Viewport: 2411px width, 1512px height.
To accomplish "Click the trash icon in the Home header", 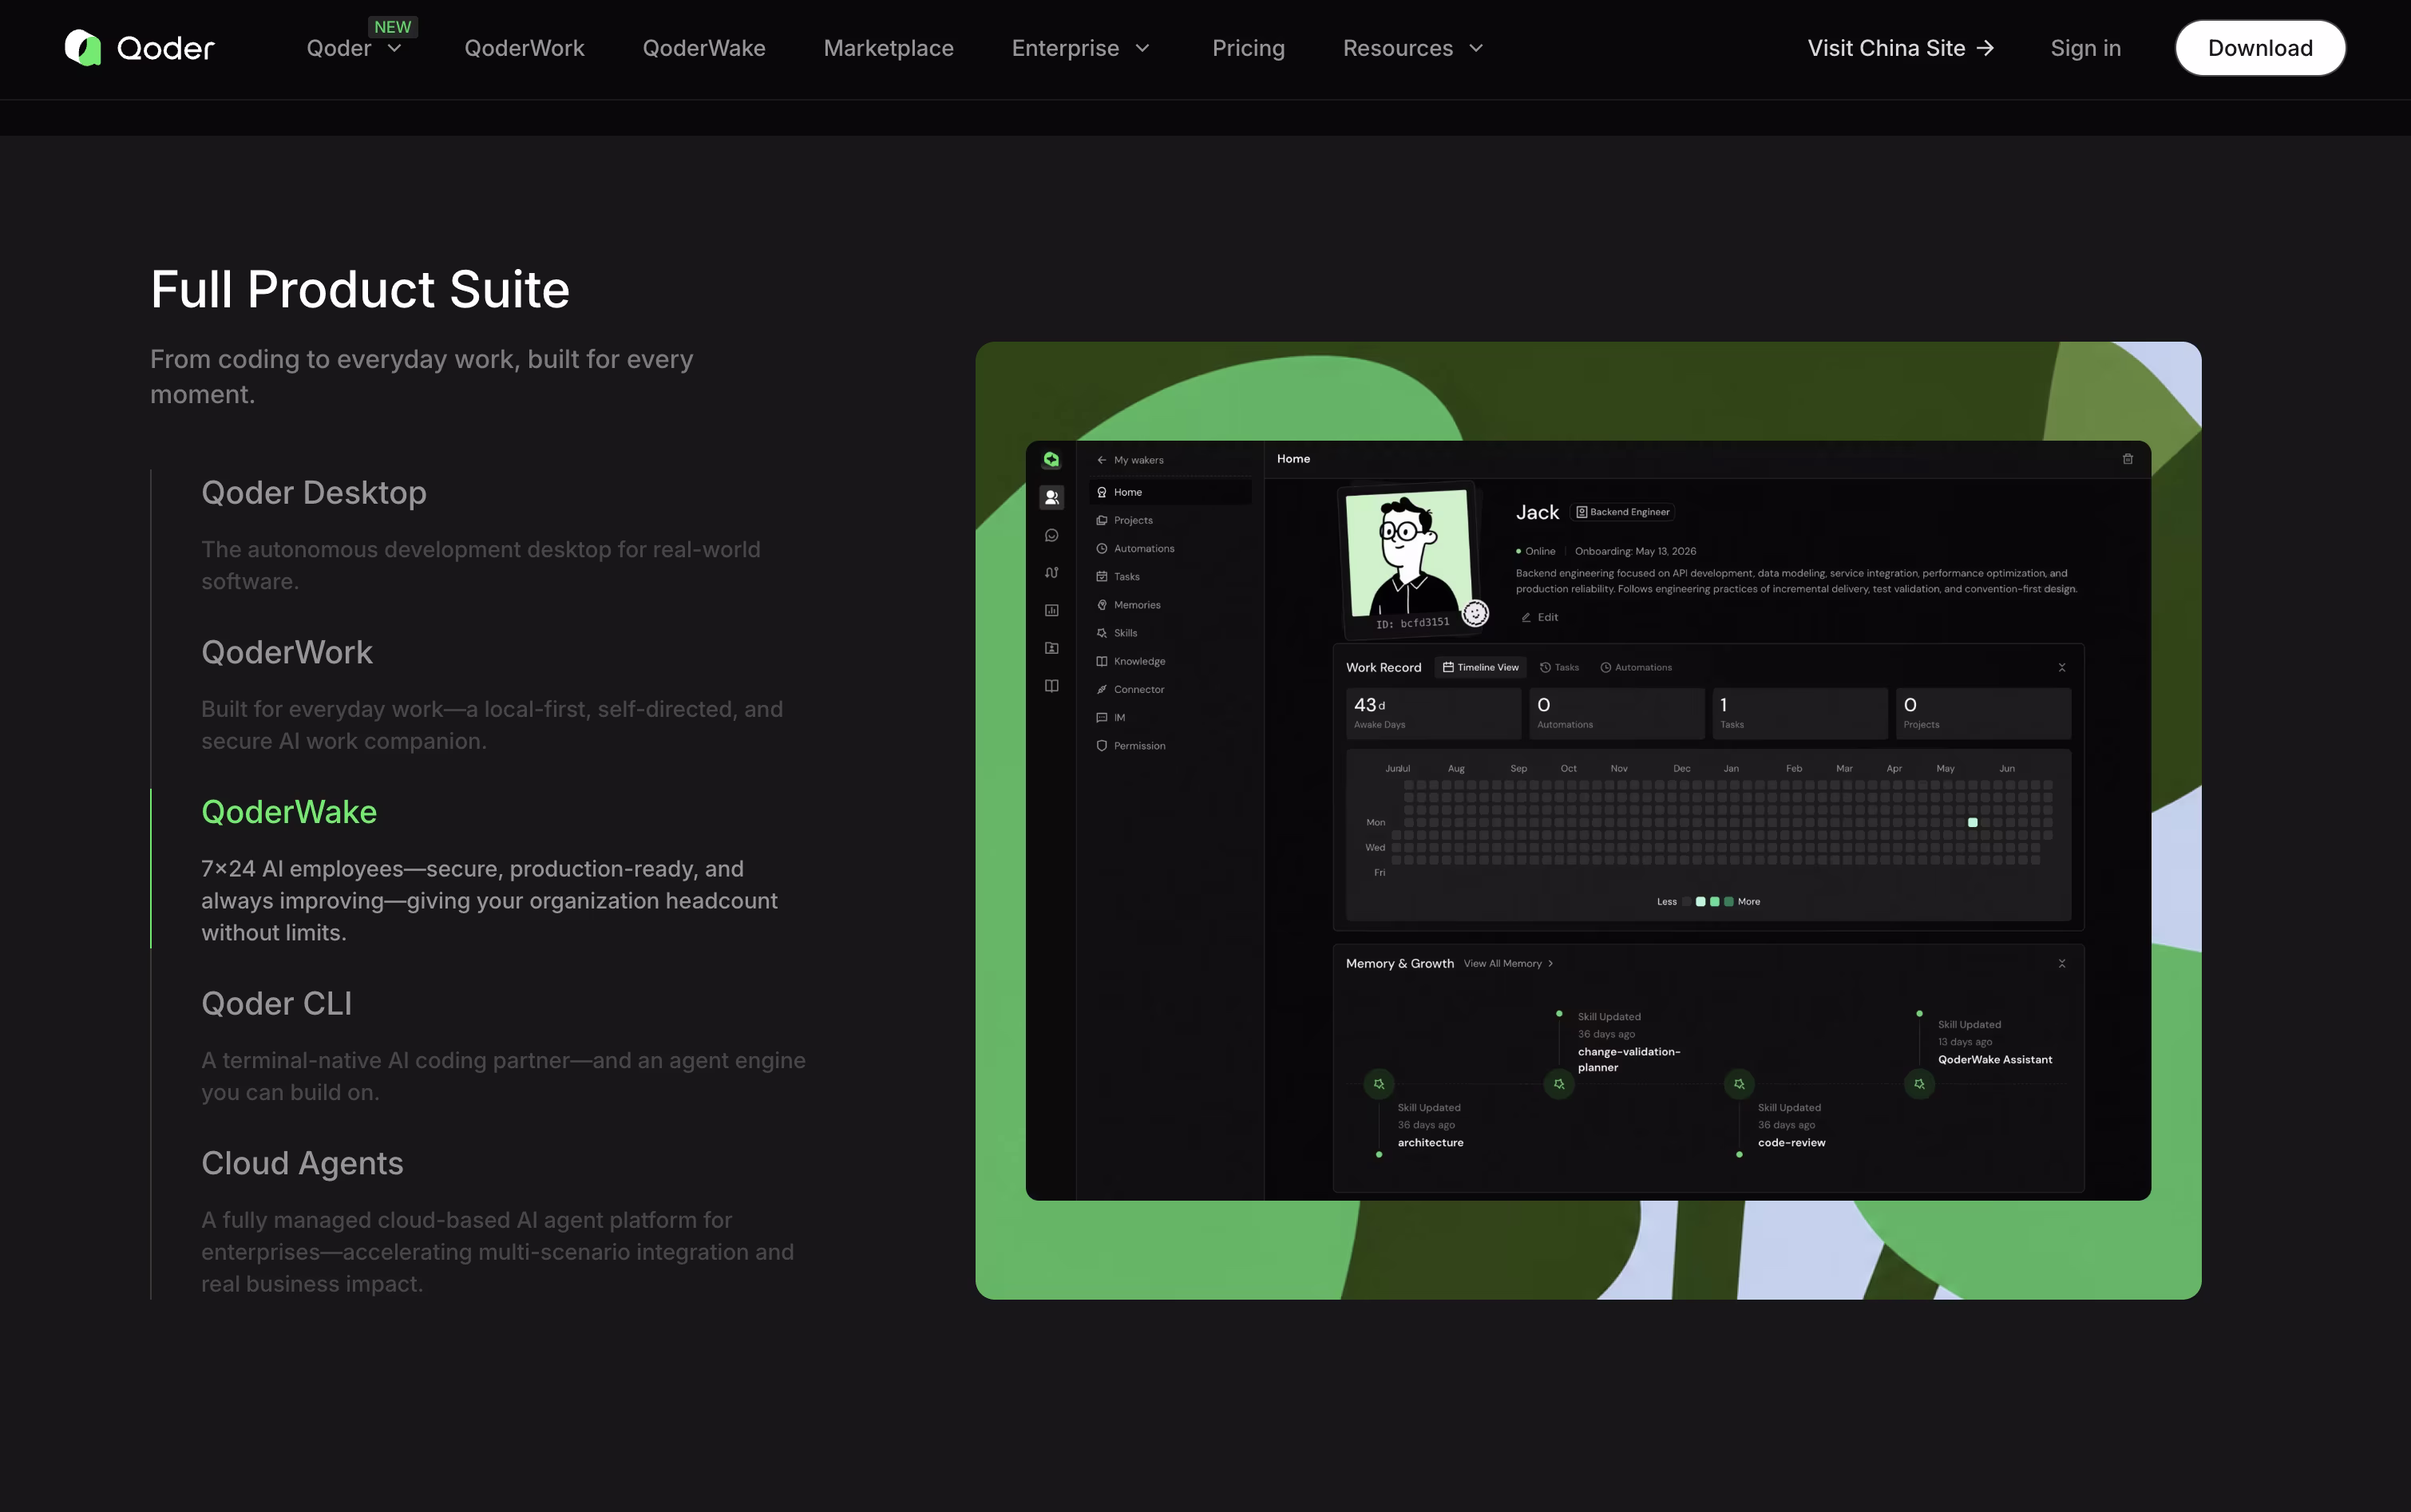I will pos(2128,459).
